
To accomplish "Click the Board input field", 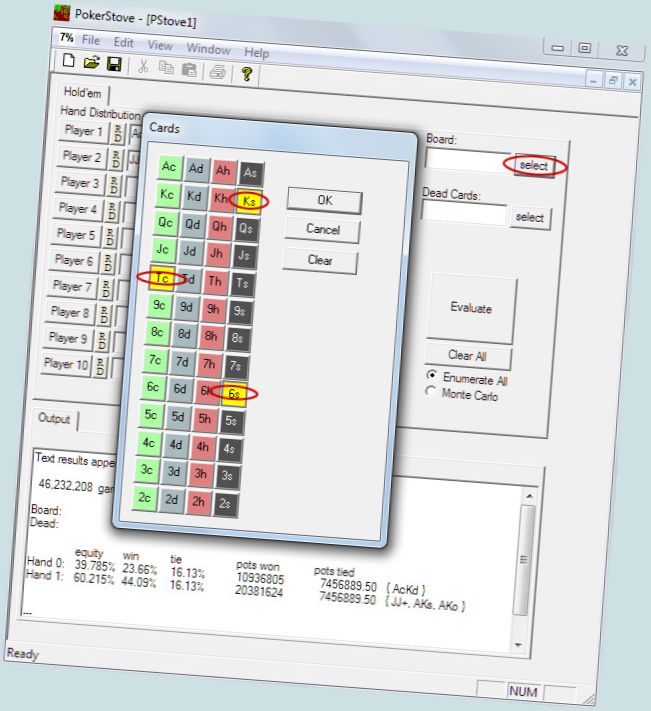I will click(x=468, y=160).
